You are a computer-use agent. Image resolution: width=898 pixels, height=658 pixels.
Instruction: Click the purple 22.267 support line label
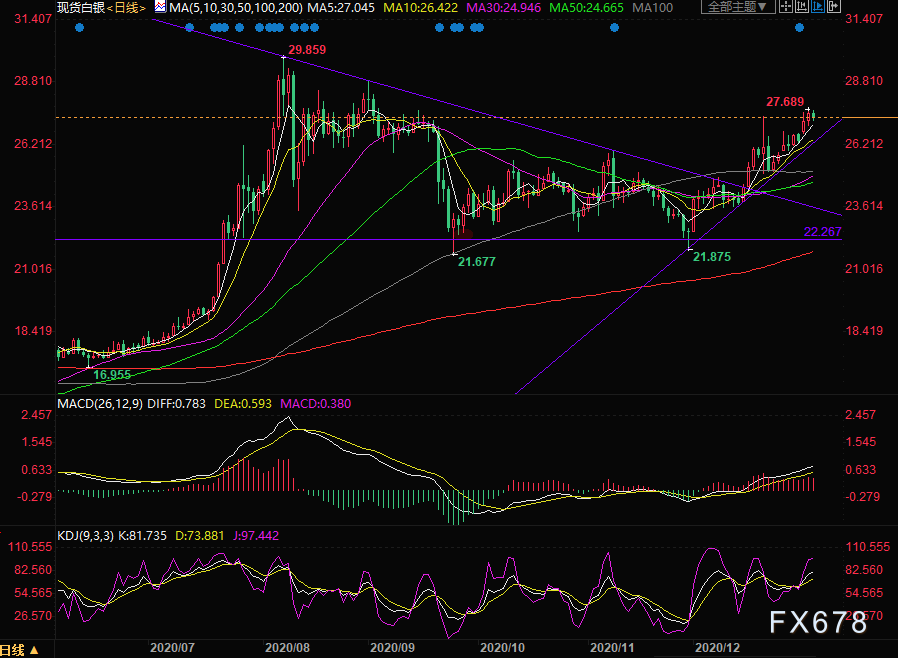(824, 232)
